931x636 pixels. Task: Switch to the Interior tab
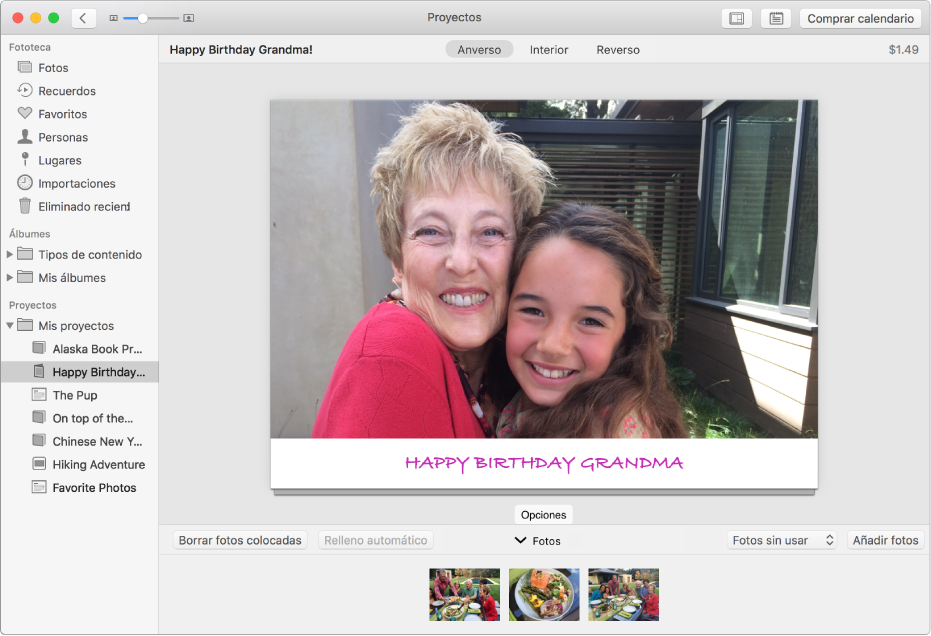pos(548,49)
